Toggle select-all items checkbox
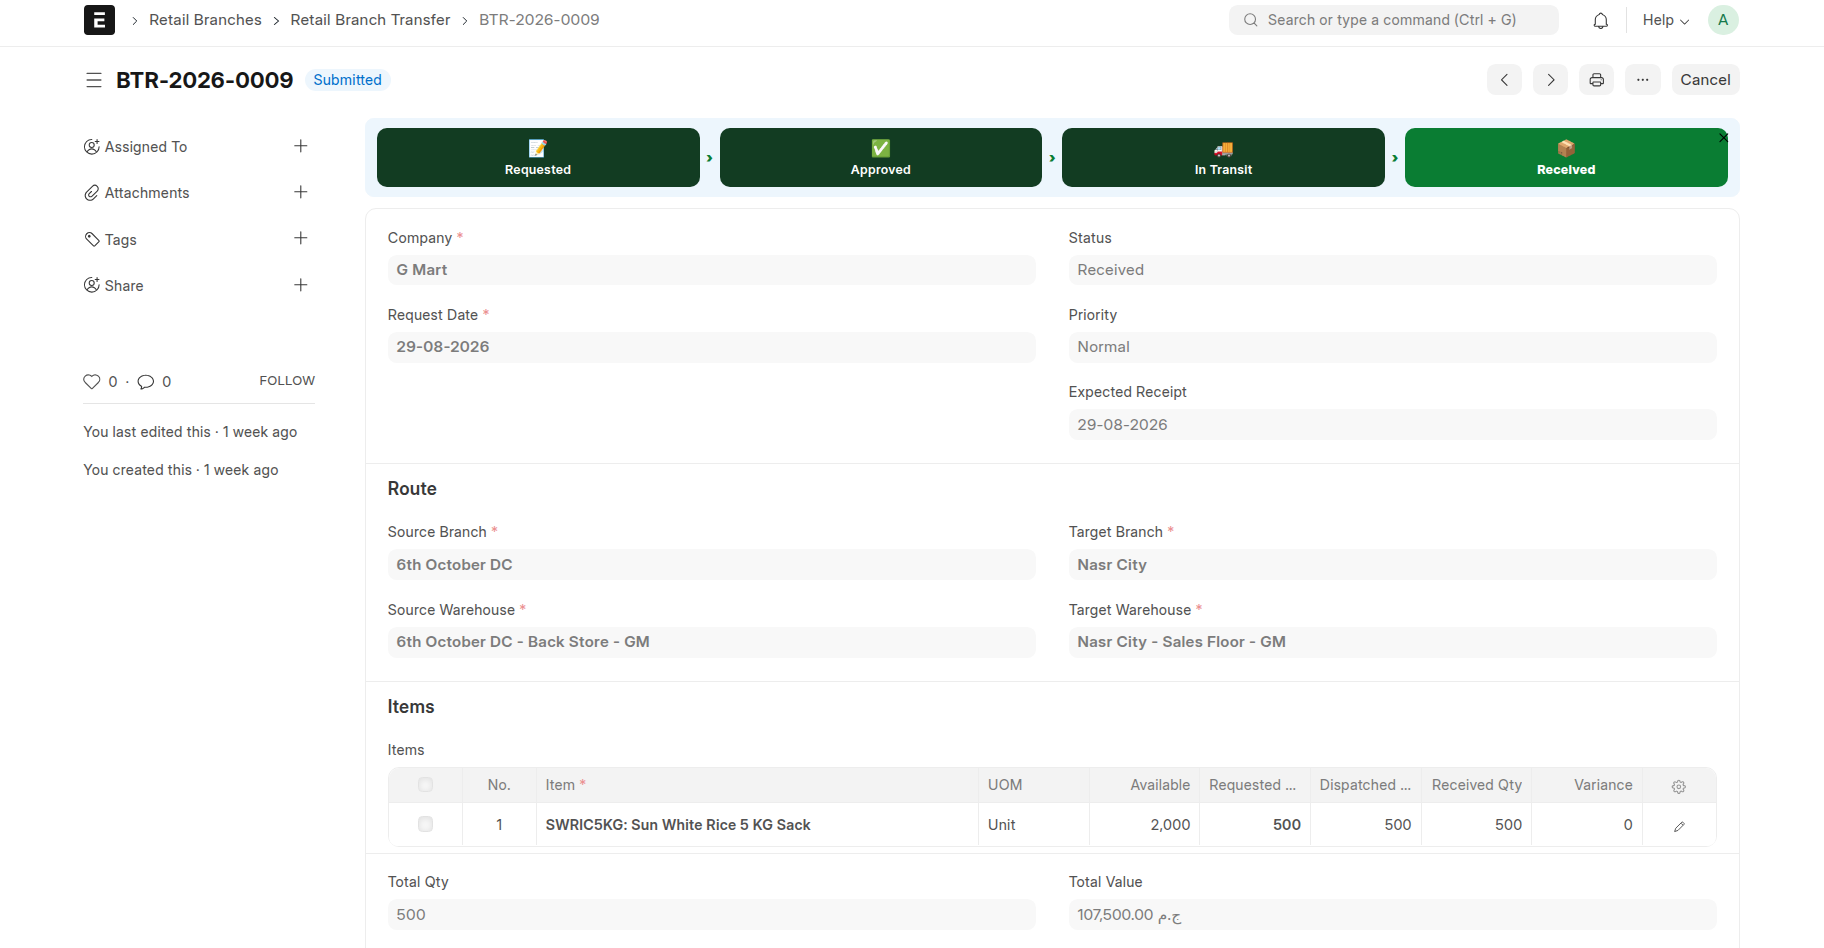Image resolution: width=1824 pixels, height=948 pixels. (425, 785)
